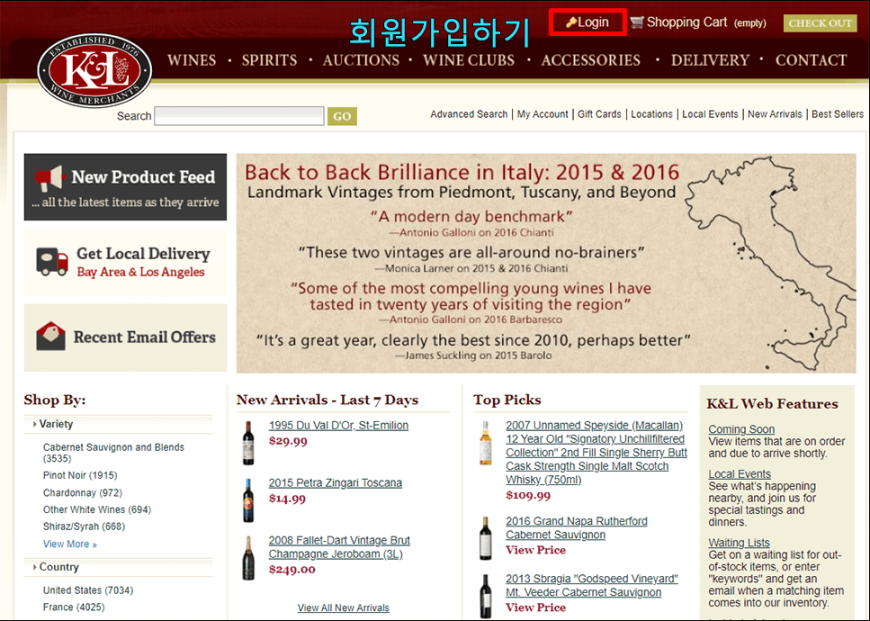Image resolution: width=870 pixels, height=621 pixels.
Task: Open the AUCTIONS menu
Action: 361,60
